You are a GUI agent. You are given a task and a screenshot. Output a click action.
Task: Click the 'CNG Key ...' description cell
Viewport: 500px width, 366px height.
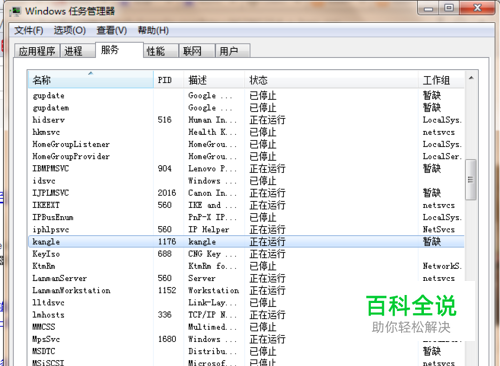click(212, 254)
